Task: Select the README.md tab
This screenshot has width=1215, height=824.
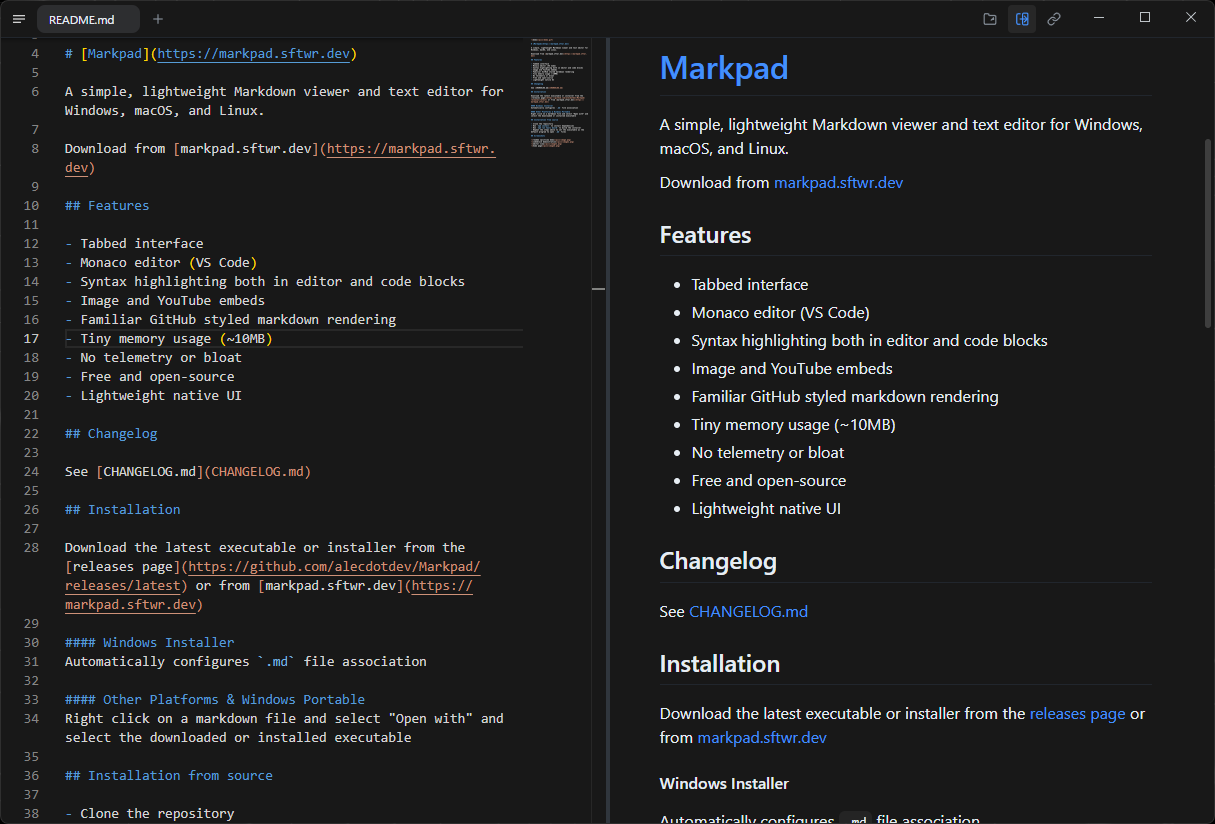Action: [88, 18]
